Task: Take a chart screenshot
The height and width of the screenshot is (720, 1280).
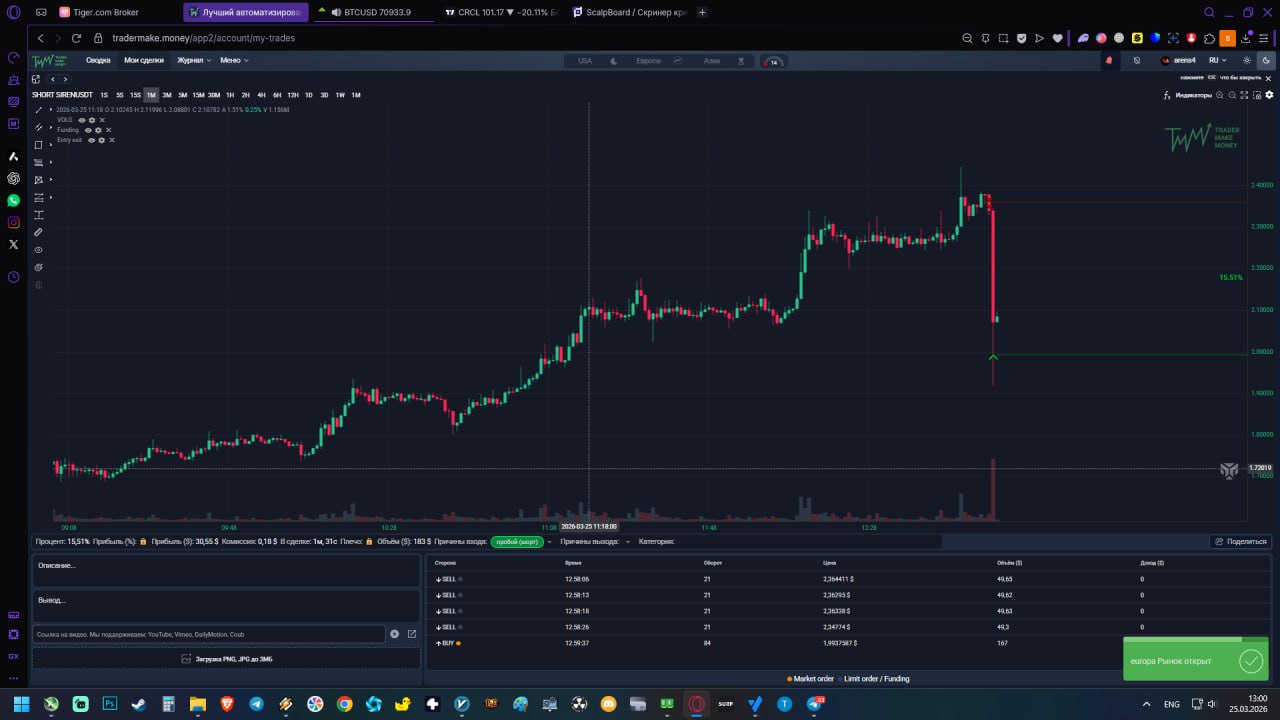Action: 1257,95
